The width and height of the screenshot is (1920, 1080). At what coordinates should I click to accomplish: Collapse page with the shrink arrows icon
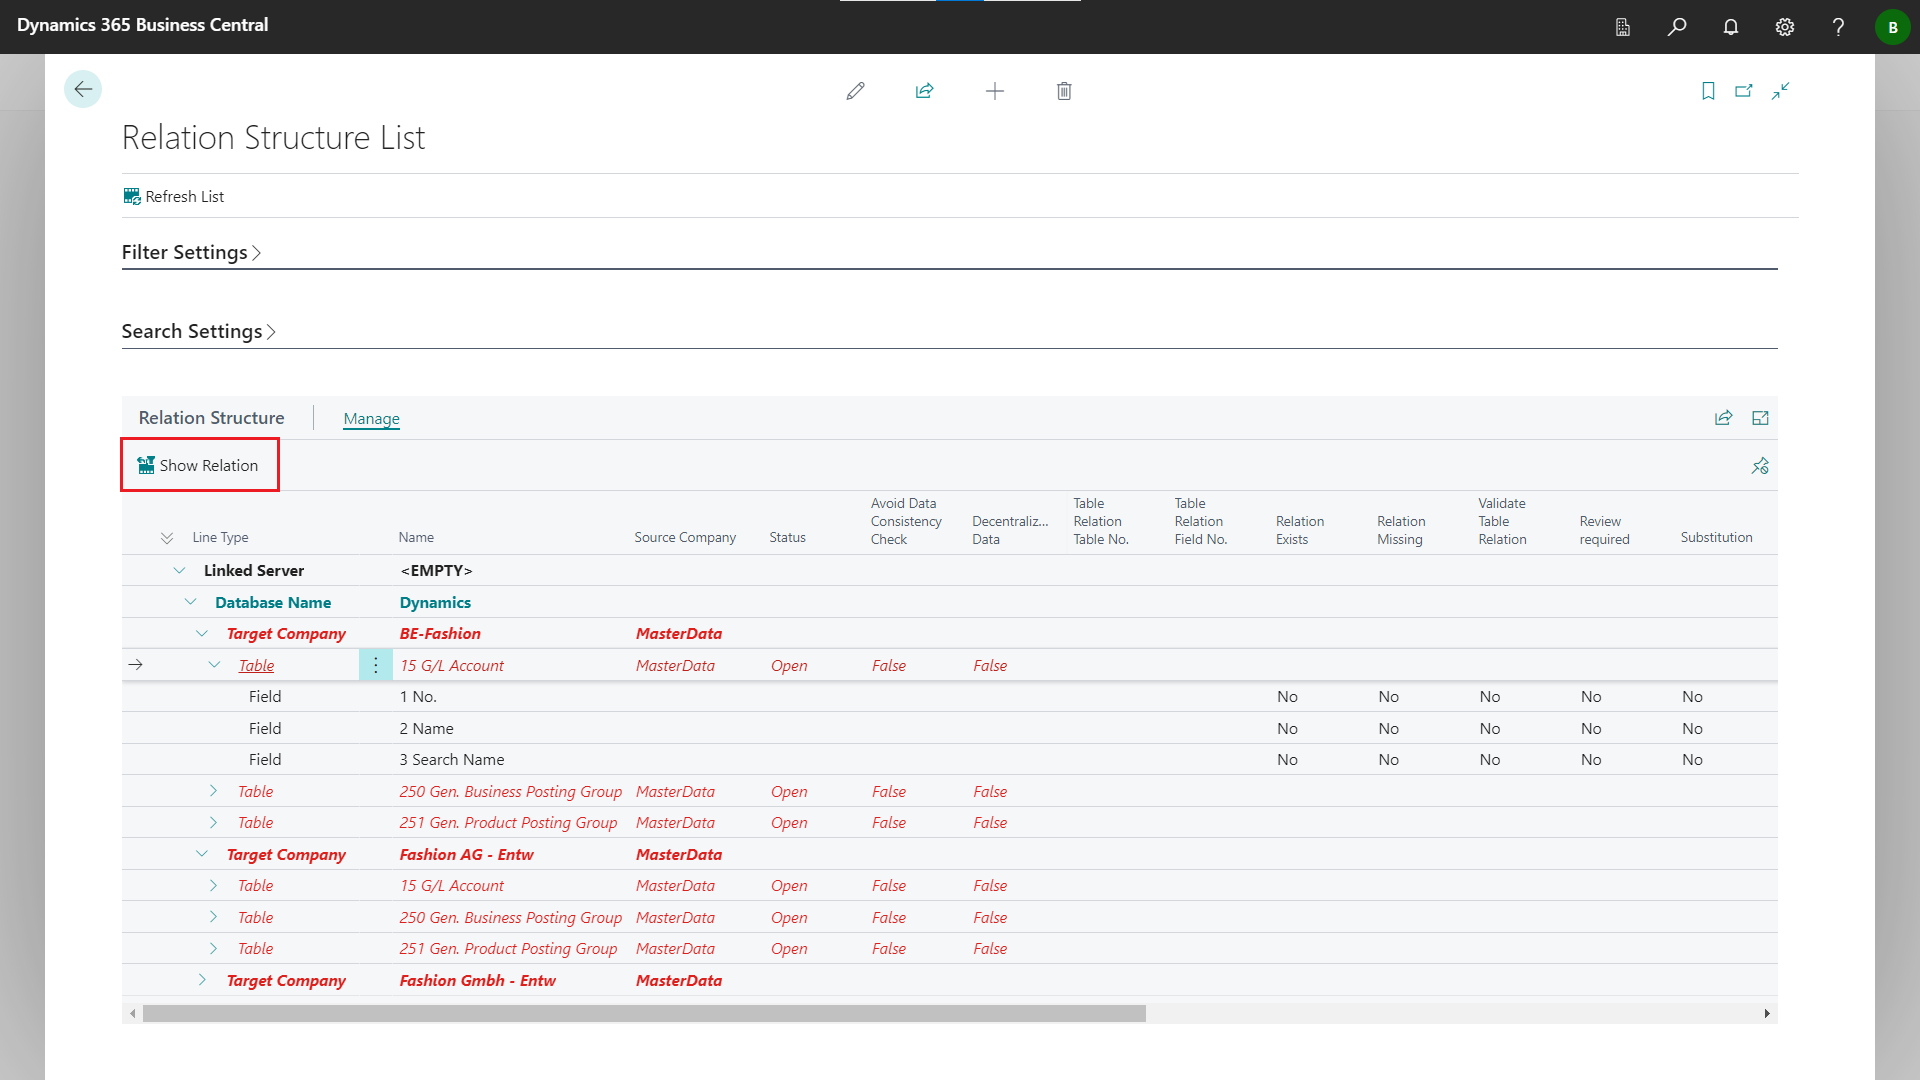[1781, 91]
